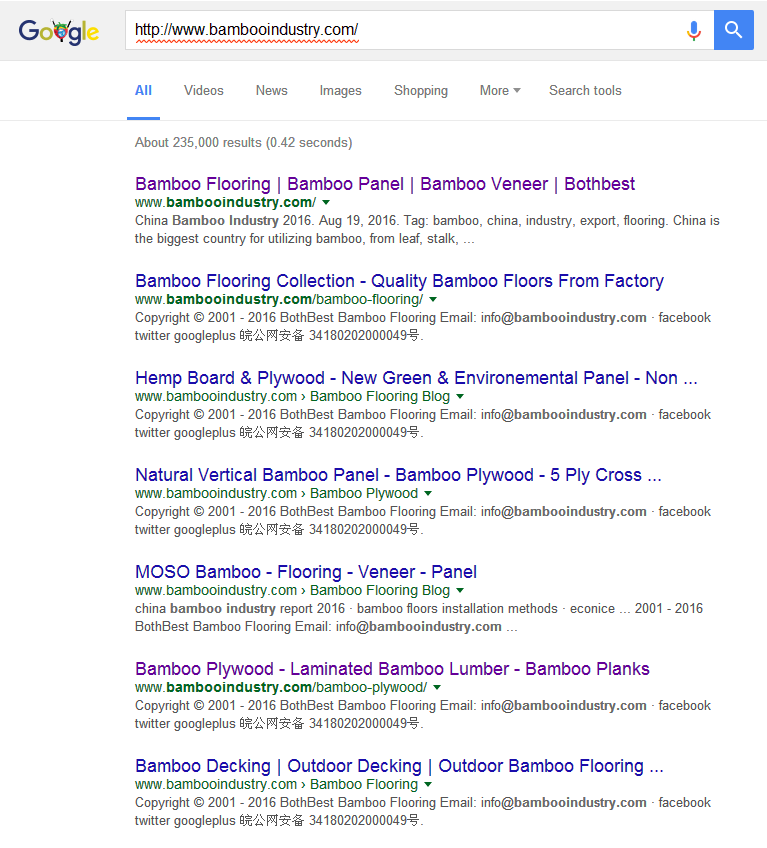
Task: Expand arrow next to bamboo-plywood/ URL
Action: pos(437,687)
